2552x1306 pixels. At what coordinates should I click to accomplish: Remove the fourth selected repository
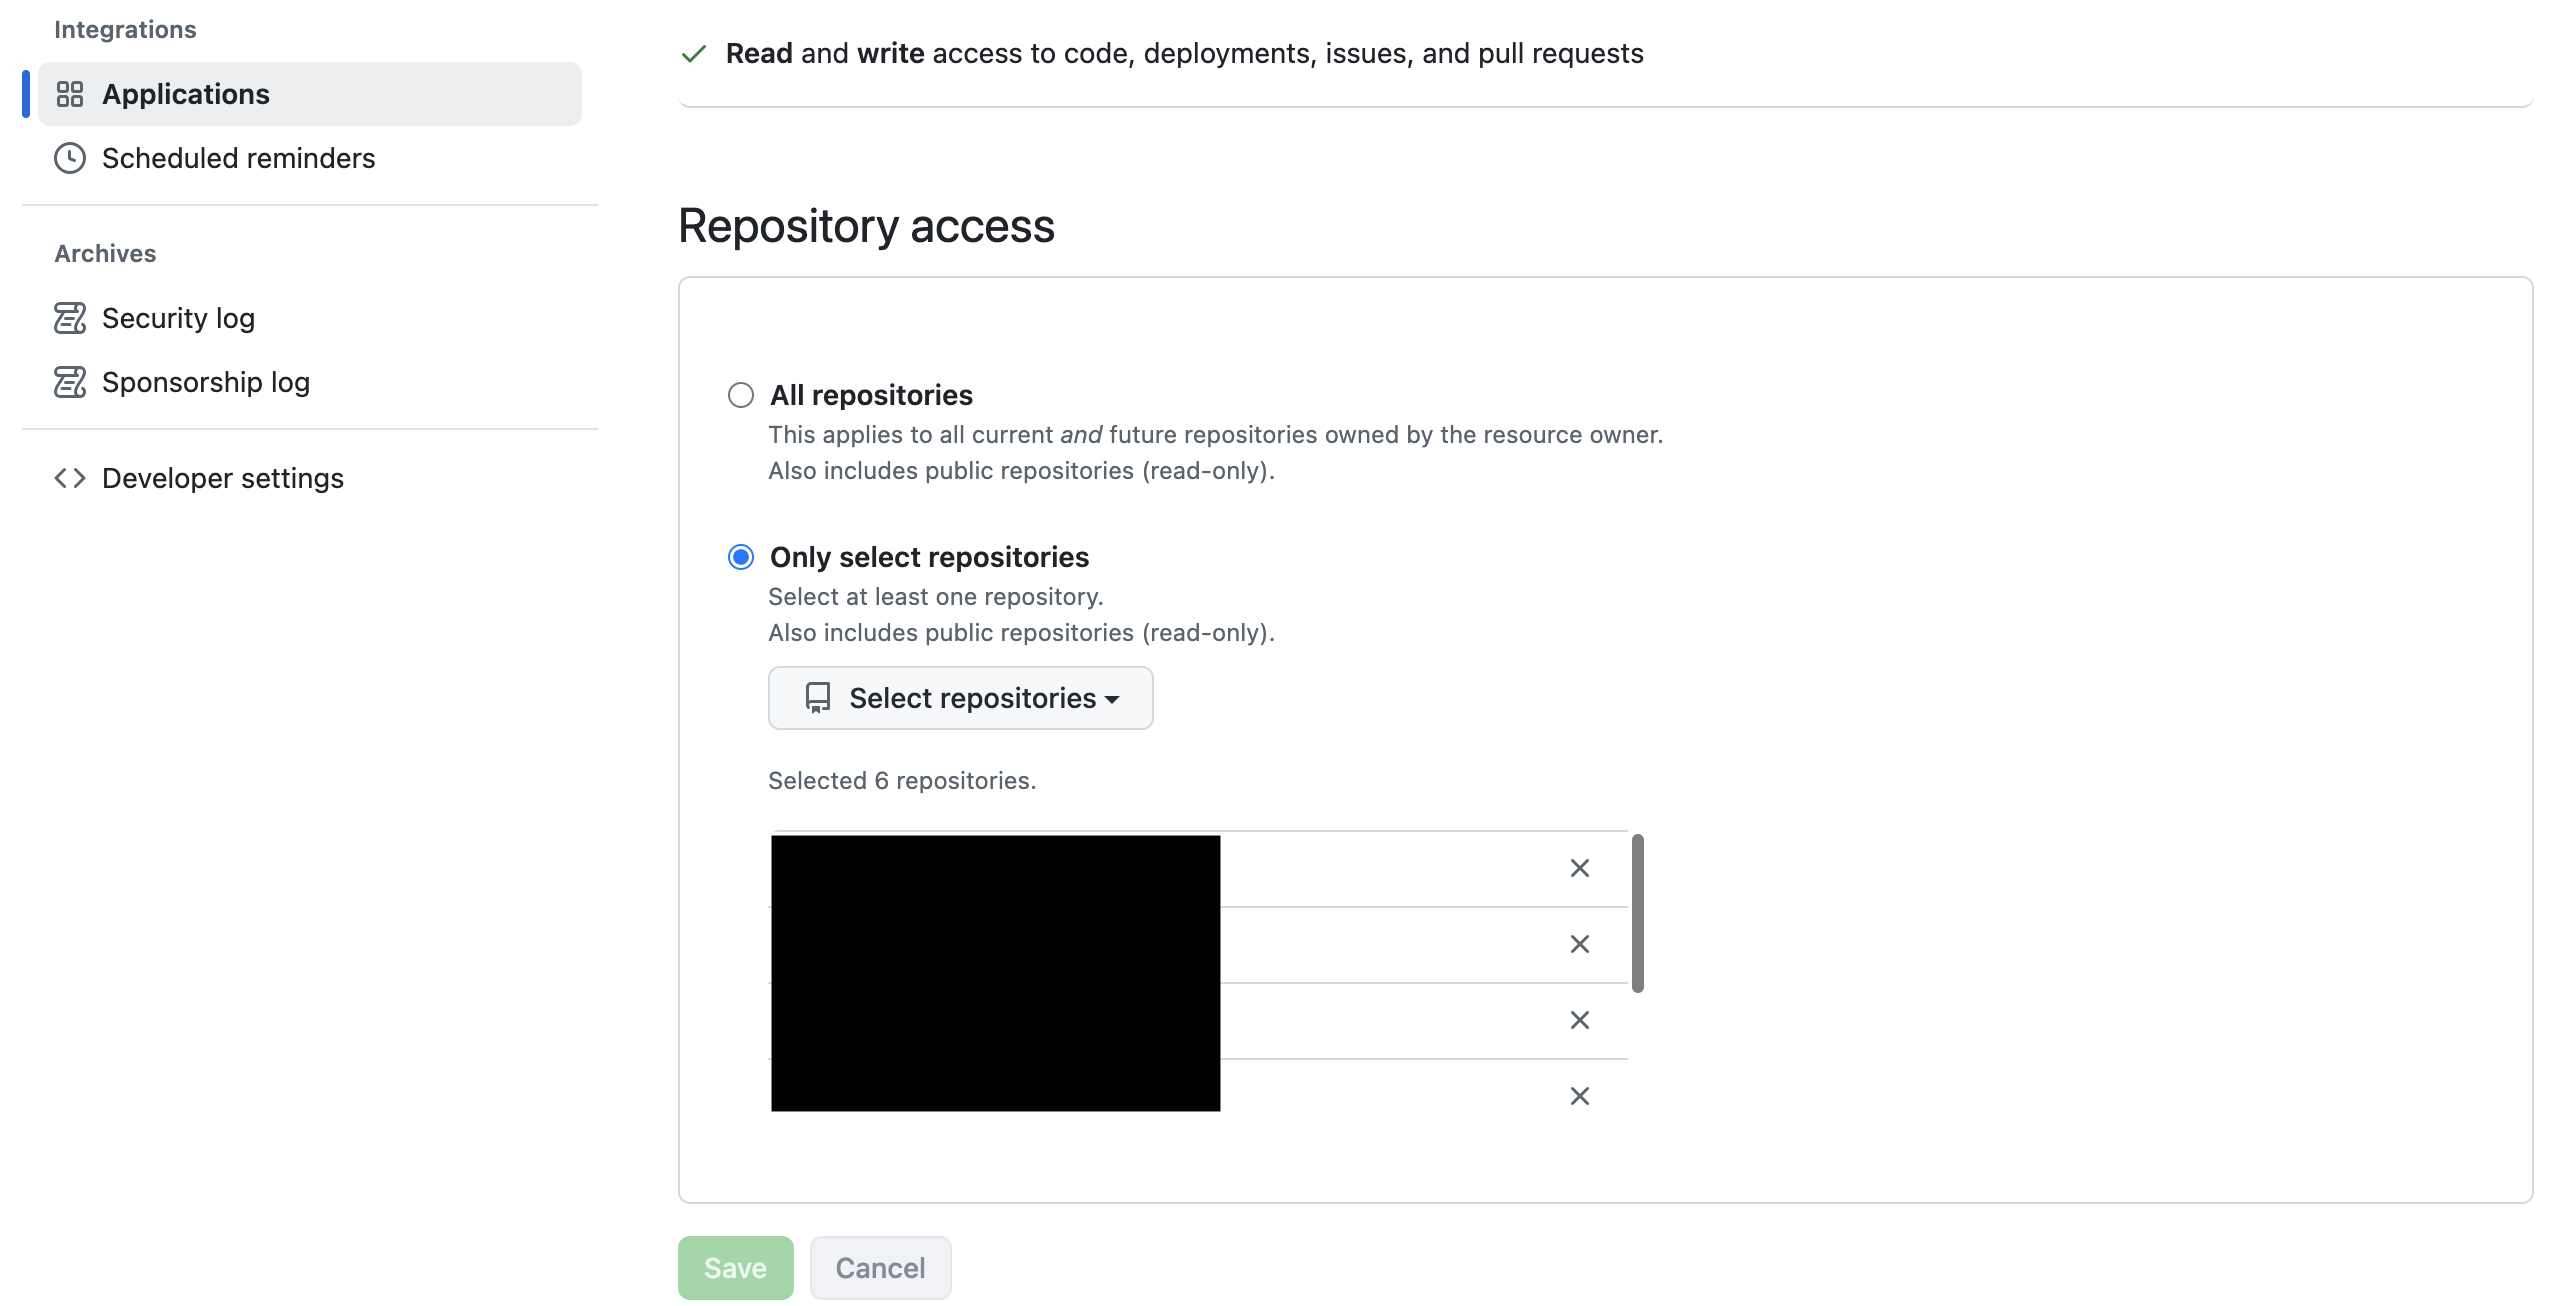(x=1580, y=1096)
